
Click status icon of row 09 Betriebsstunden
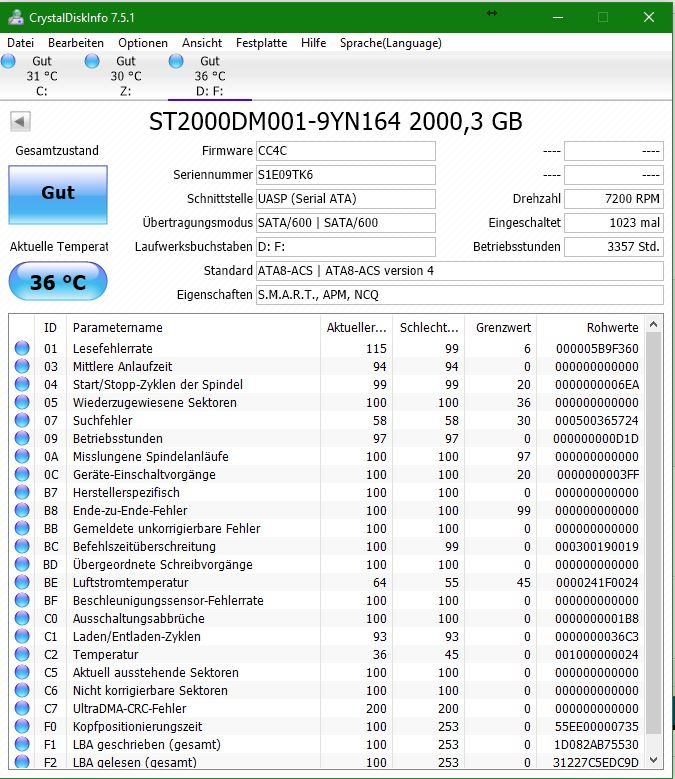pos(22,438)
